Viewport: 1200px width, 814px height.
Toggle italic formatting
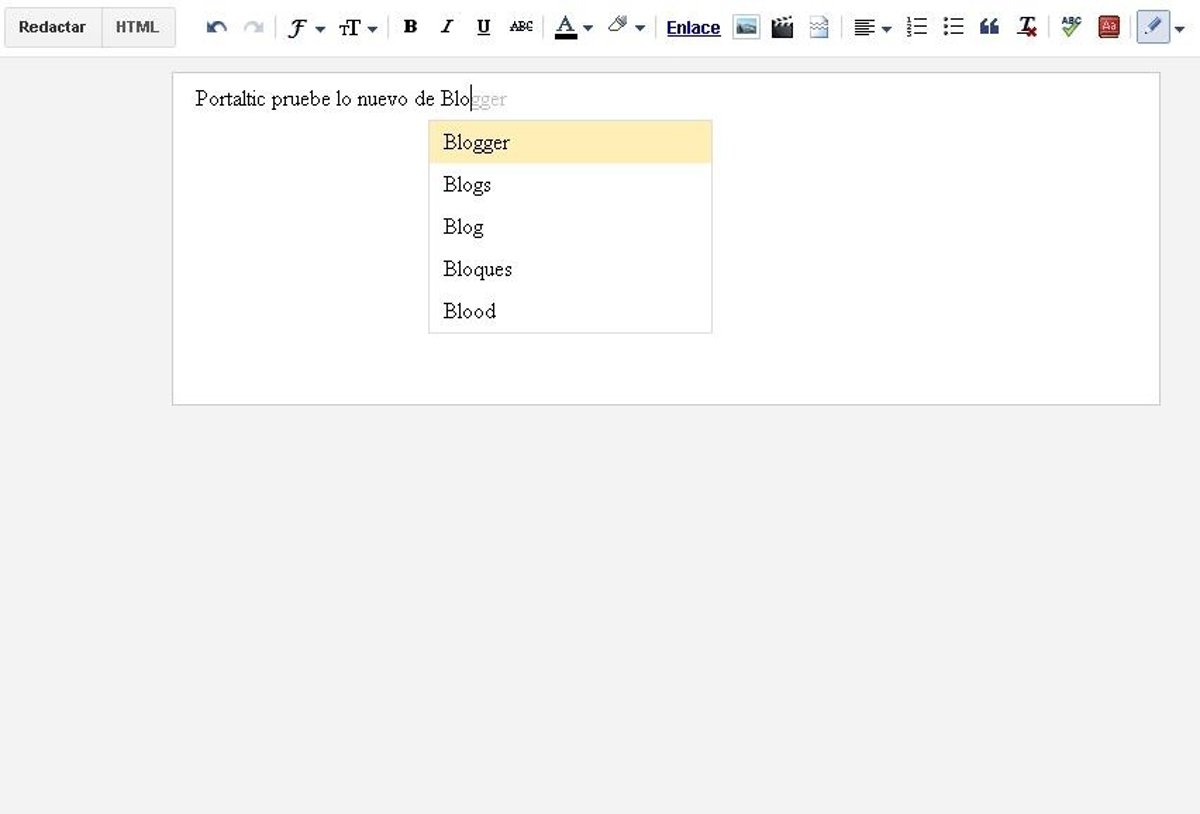pos(447,28)
